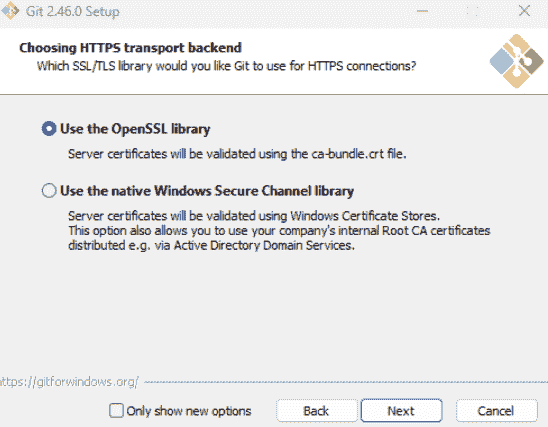Screen dimensions: 548x427
Task: Click the Git 2.46.0 Setup title text
Action: point(73,12)
